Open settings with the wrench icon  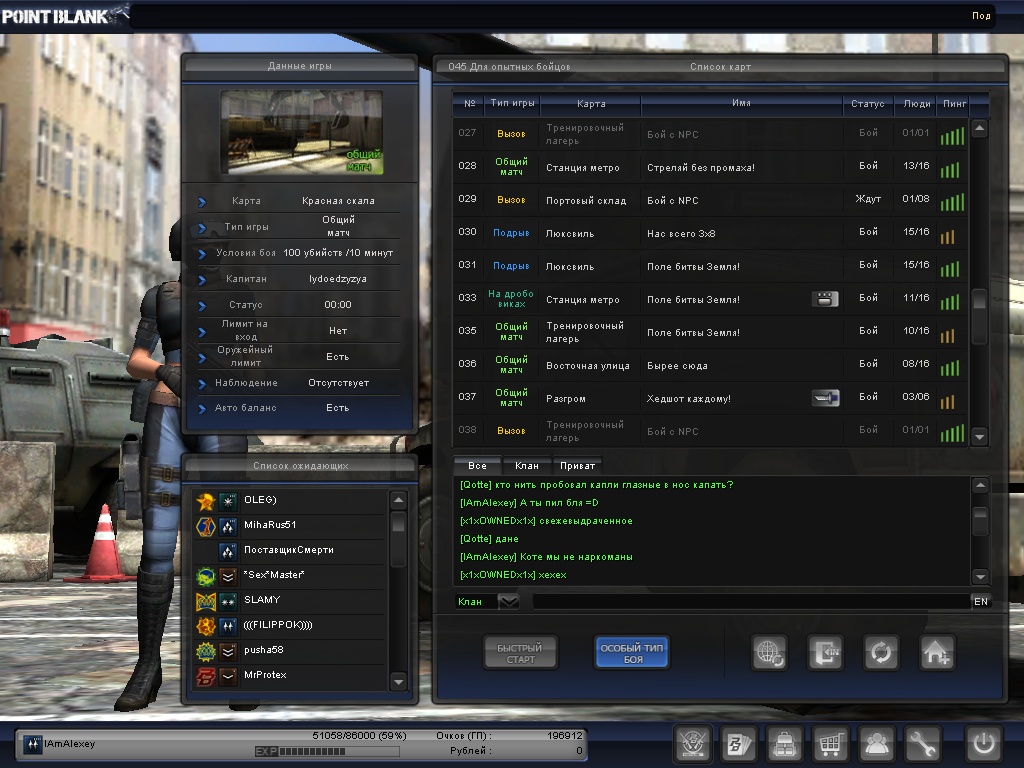point(923,744)
